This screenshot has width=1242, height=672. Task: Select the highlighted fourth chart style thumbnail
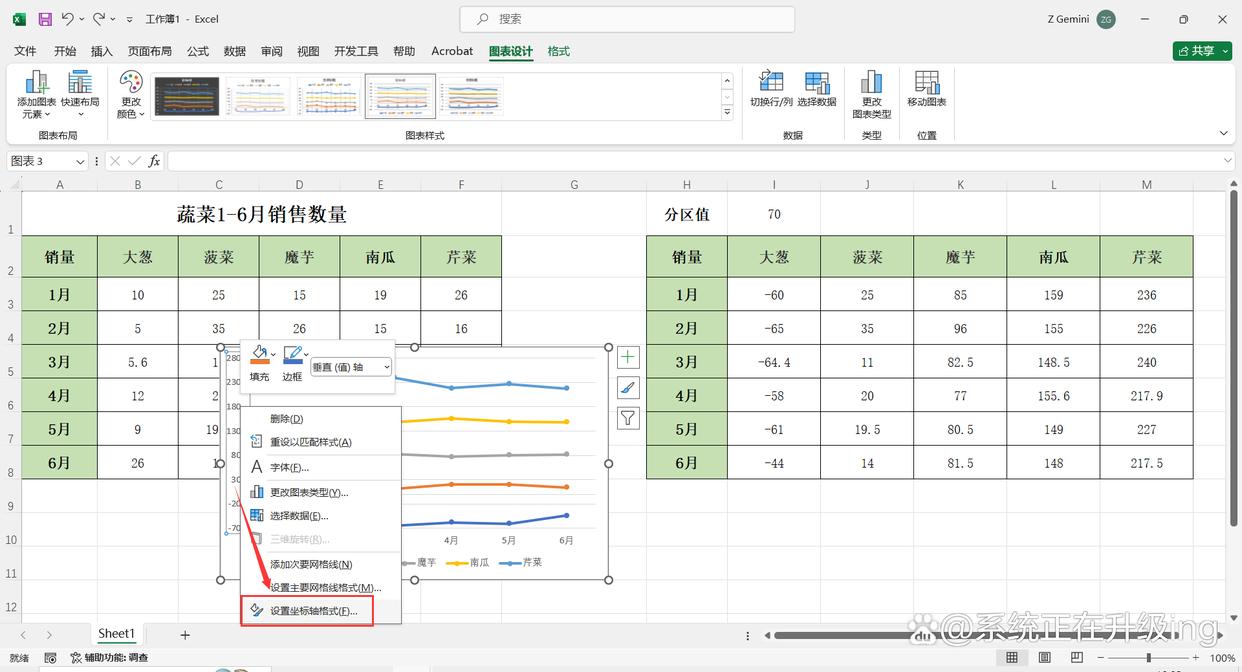coord(400,97)
